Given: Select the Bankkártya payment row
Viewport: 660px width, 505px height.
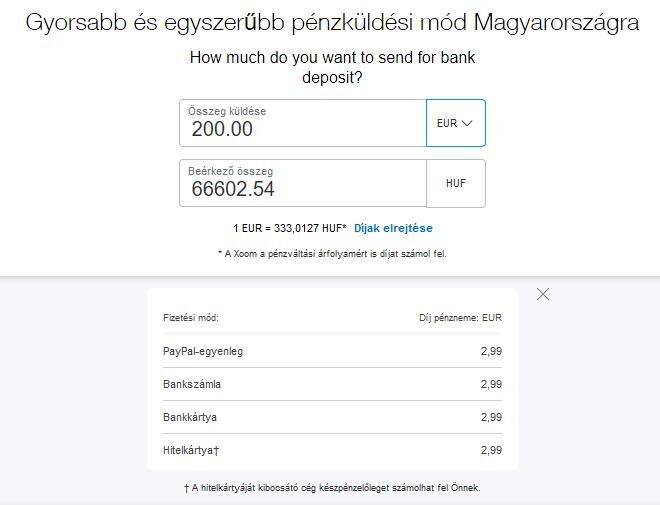Looking at the screenshot, I should tap(333, 417).
